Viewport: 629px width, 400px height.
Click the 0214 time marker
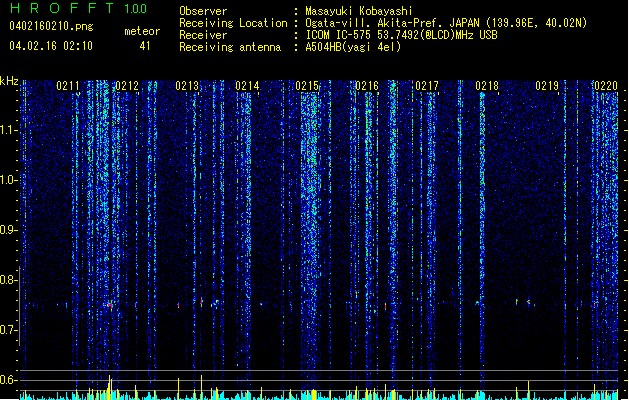click(247, 86)
